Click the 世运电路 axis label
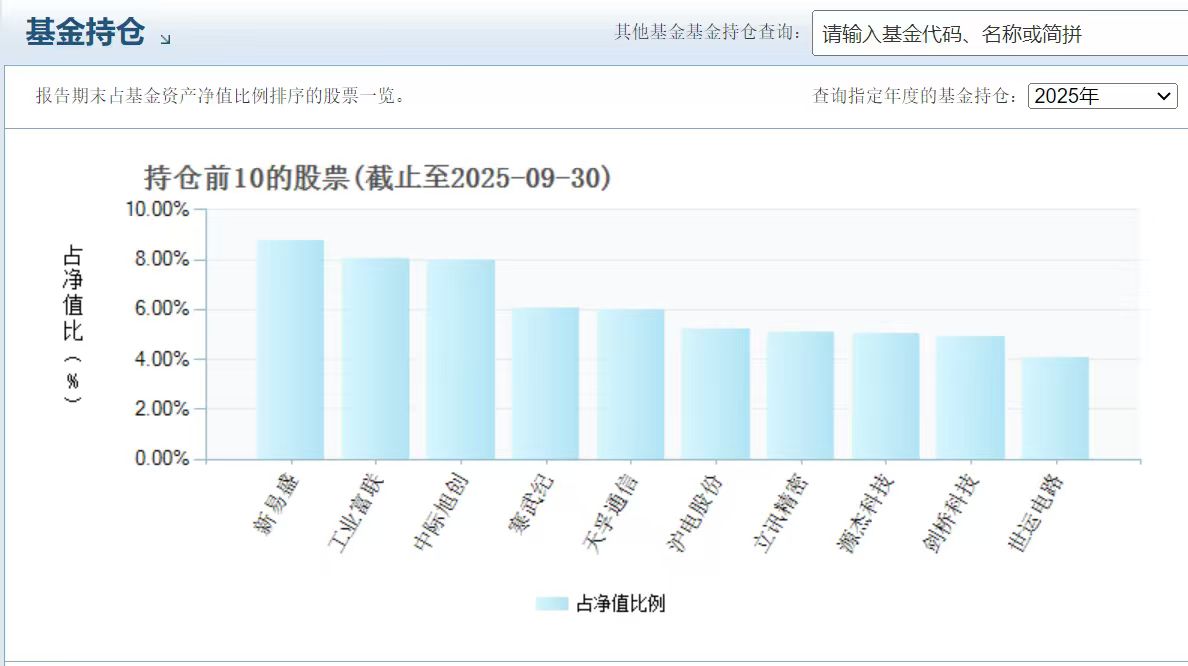 pyautogui.click(x=1036, y=512)
